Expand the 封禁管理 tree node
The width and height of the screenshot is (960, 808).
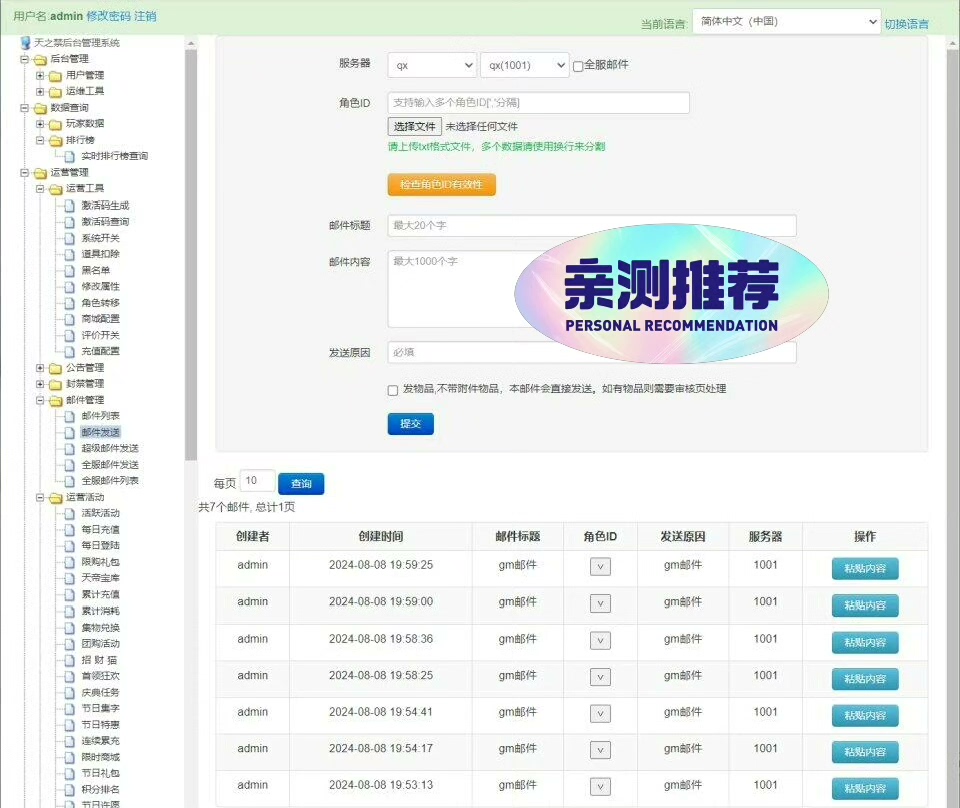point(40,384)
